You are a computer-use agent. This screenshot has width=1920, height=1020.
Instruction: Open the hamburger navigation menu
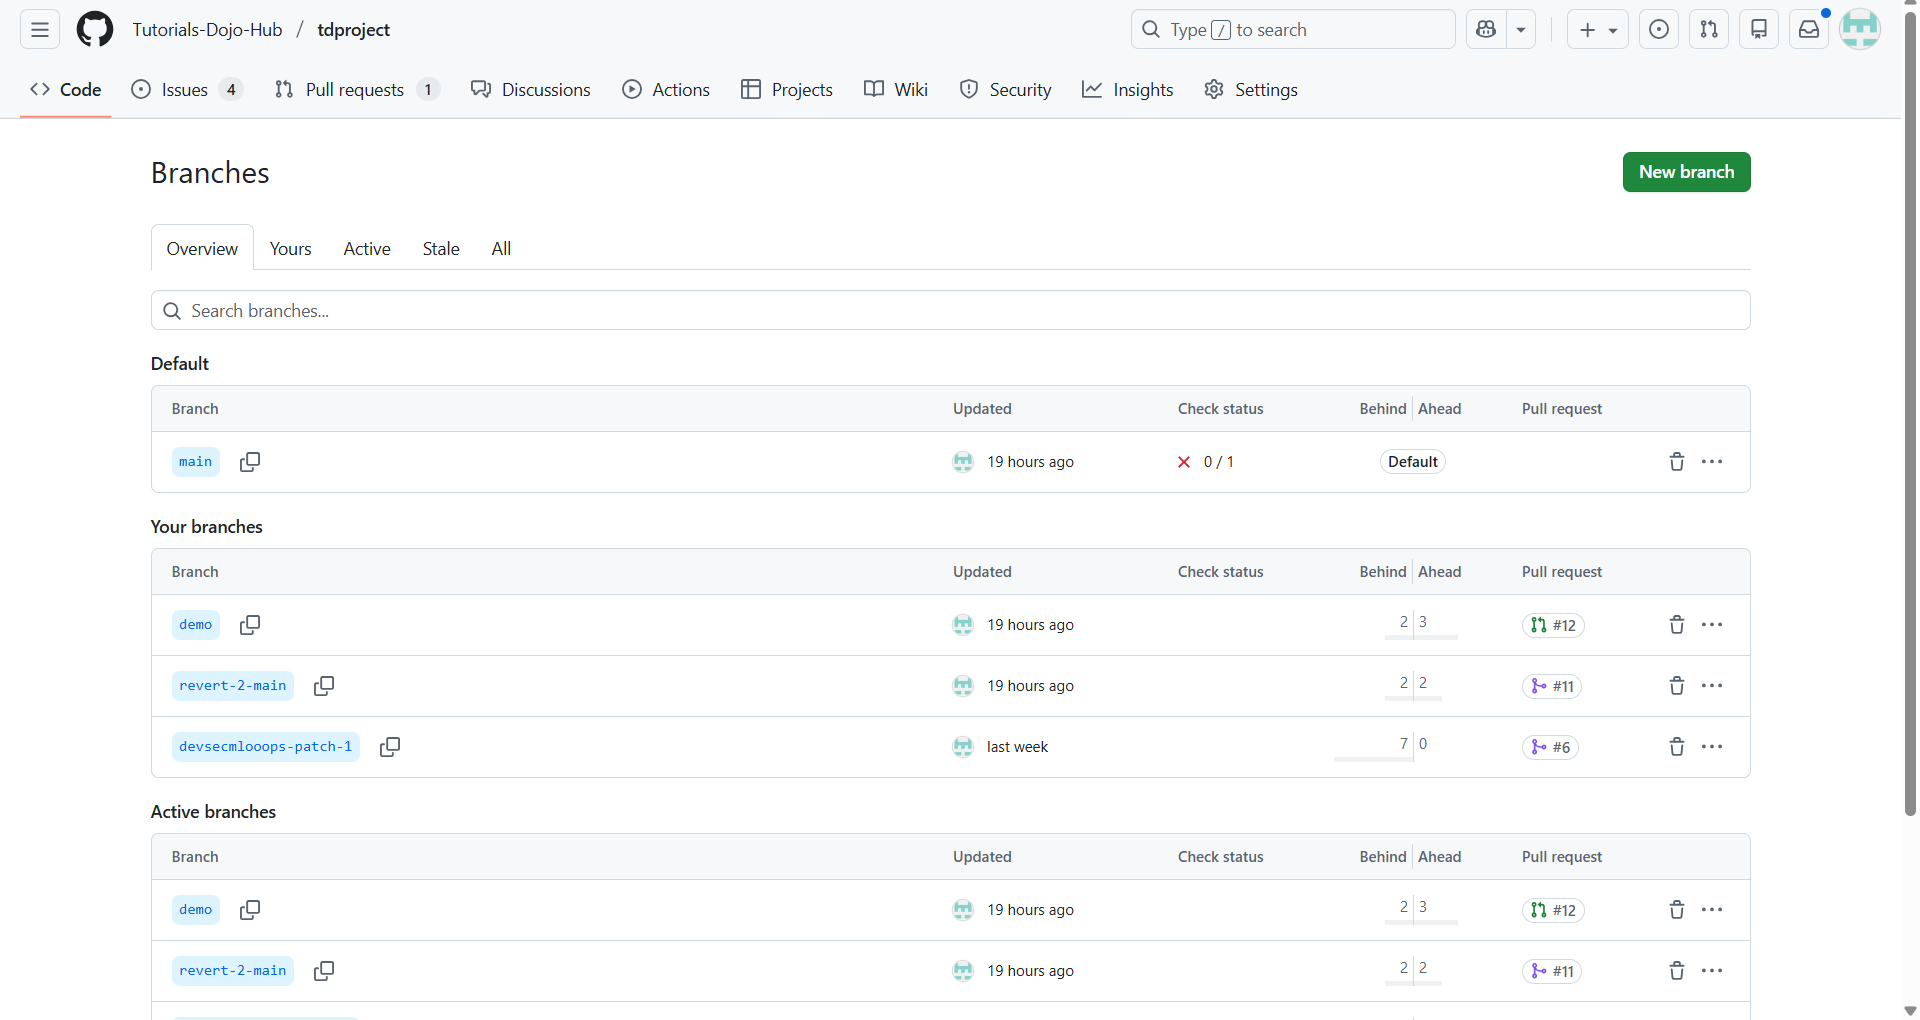(x=40, y=30)
